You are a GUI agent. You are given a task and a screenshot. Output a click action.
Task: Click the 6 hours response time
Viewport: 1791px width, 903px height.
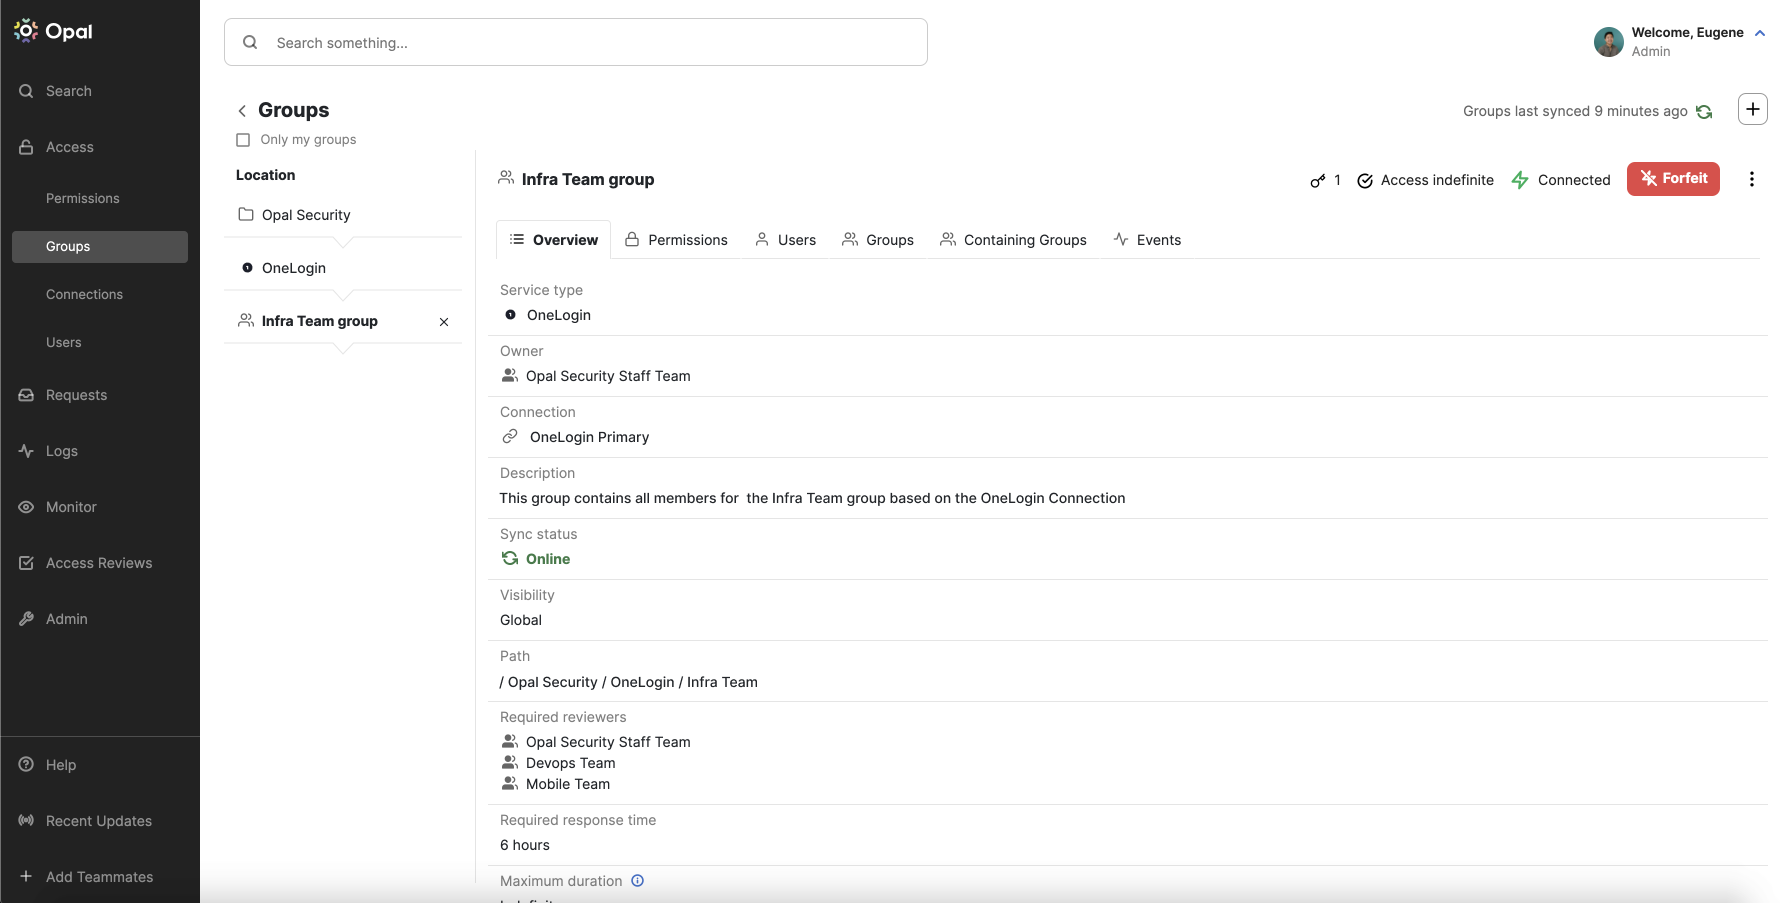click(x=525, y=845)
